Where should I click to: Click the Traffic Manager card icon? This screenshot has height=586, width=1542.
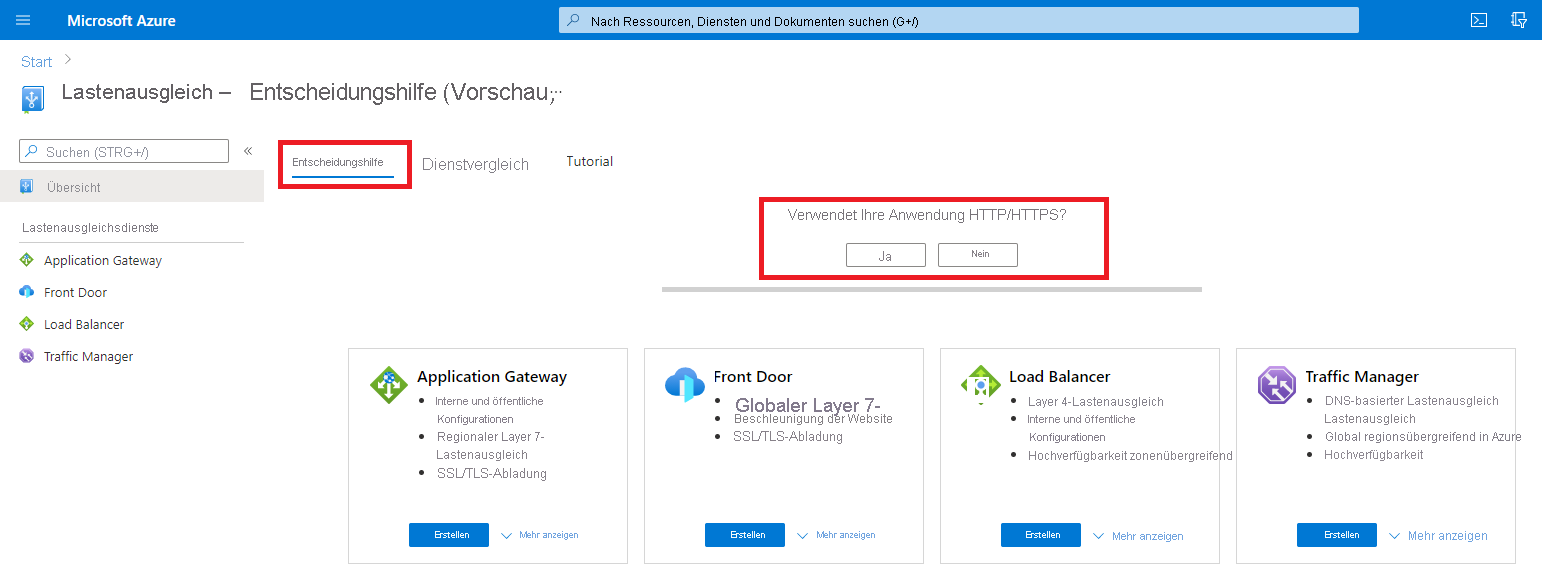point(1277,385)
